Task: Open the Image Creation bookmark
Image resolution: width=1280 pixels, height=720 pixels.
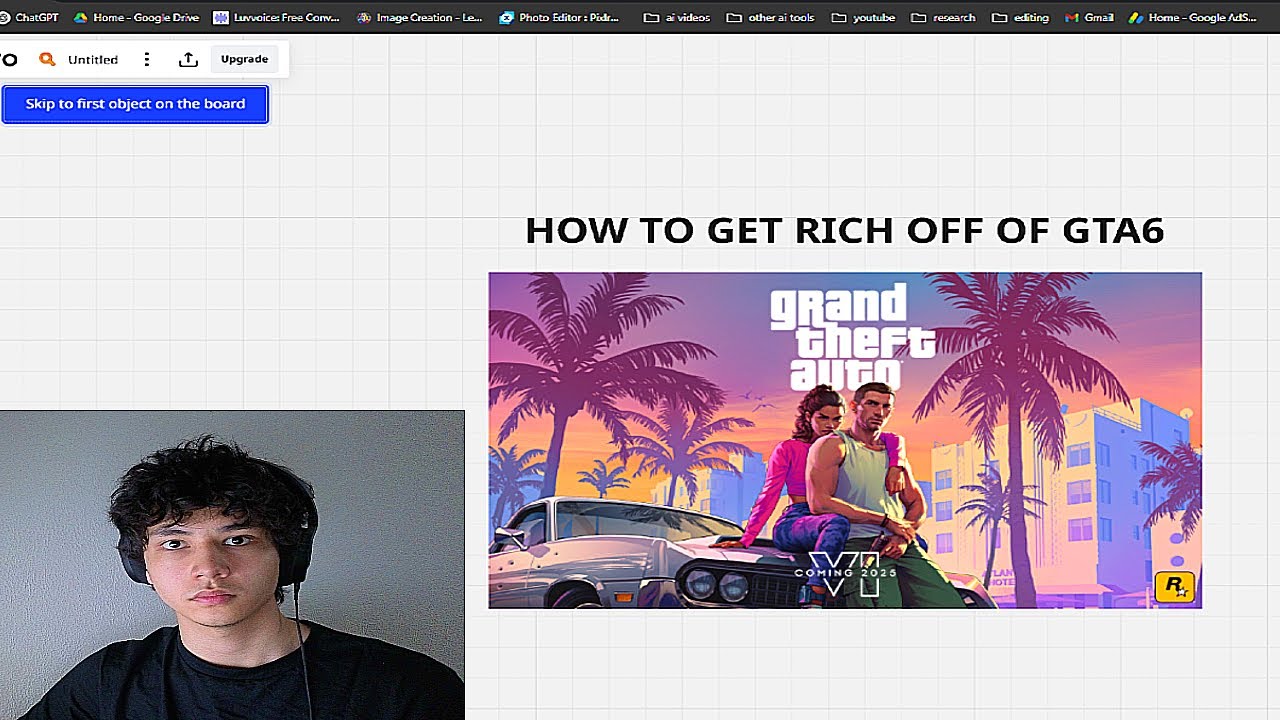Action: (420, 17)
